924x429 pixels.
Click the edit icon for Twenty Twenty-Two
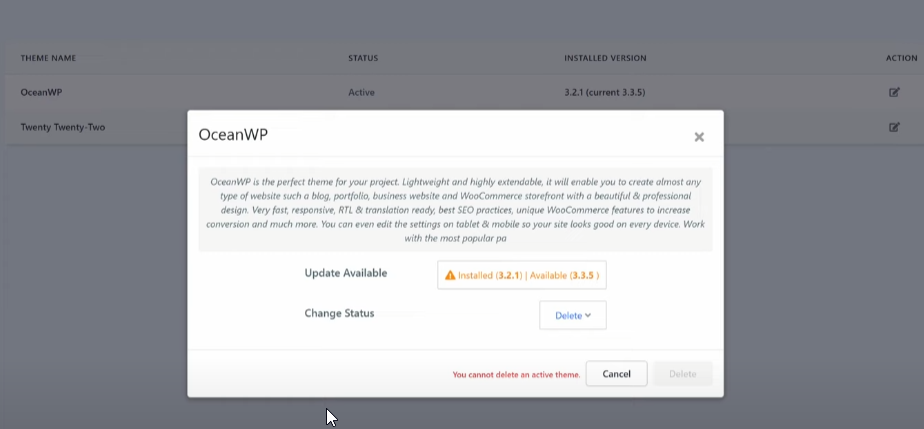tap(894, 127)
